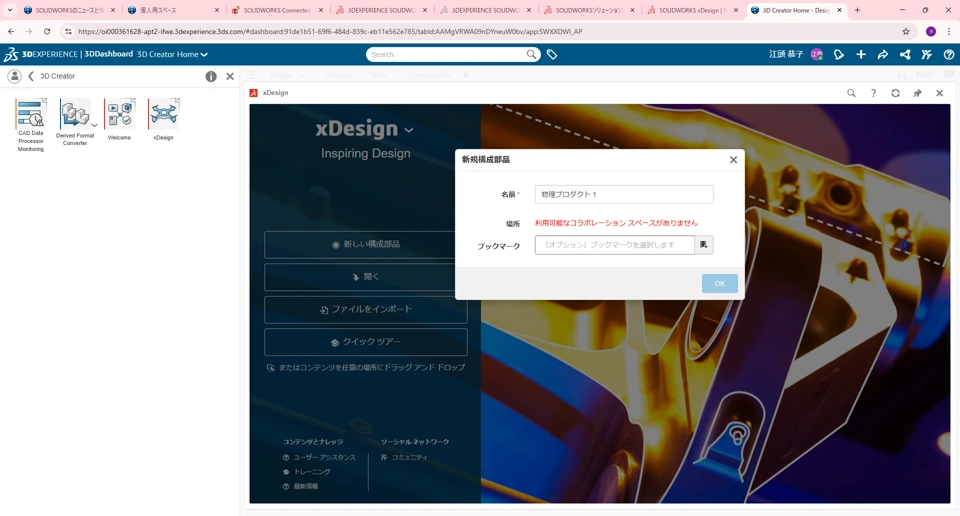960x516 pixels.
Task: Click the ブックマーク selection field
Action: pyautogui.click(x=615, y=245)
